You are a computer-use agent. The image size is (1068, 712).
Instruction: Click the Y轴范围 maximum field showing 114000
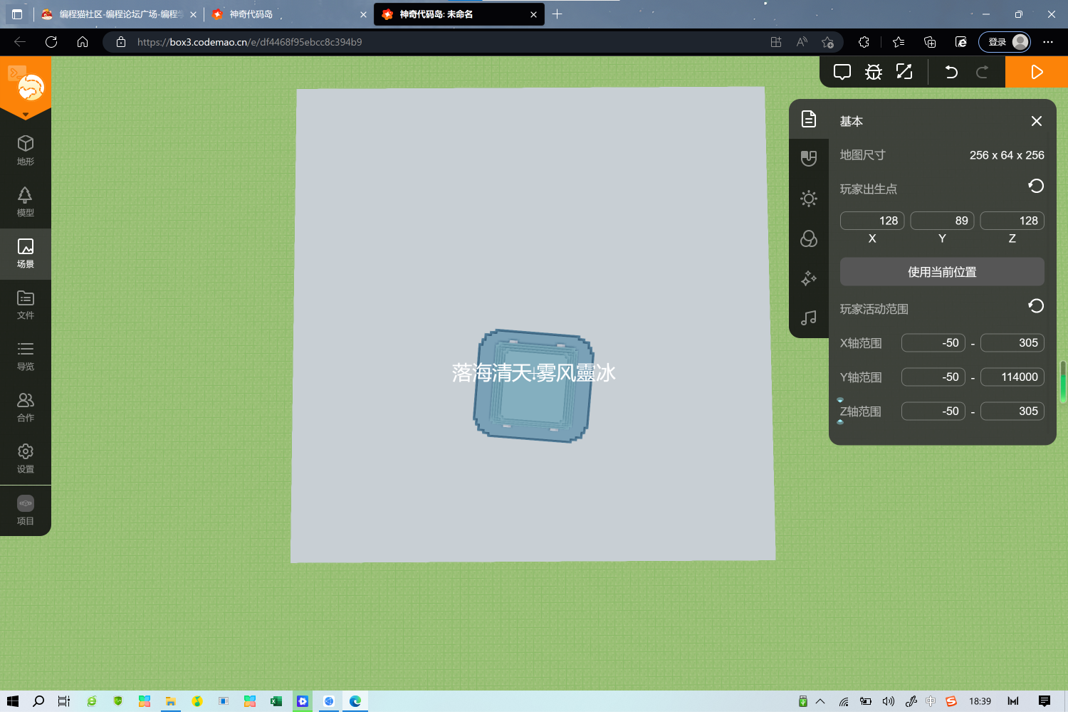tap(1012, 377)
